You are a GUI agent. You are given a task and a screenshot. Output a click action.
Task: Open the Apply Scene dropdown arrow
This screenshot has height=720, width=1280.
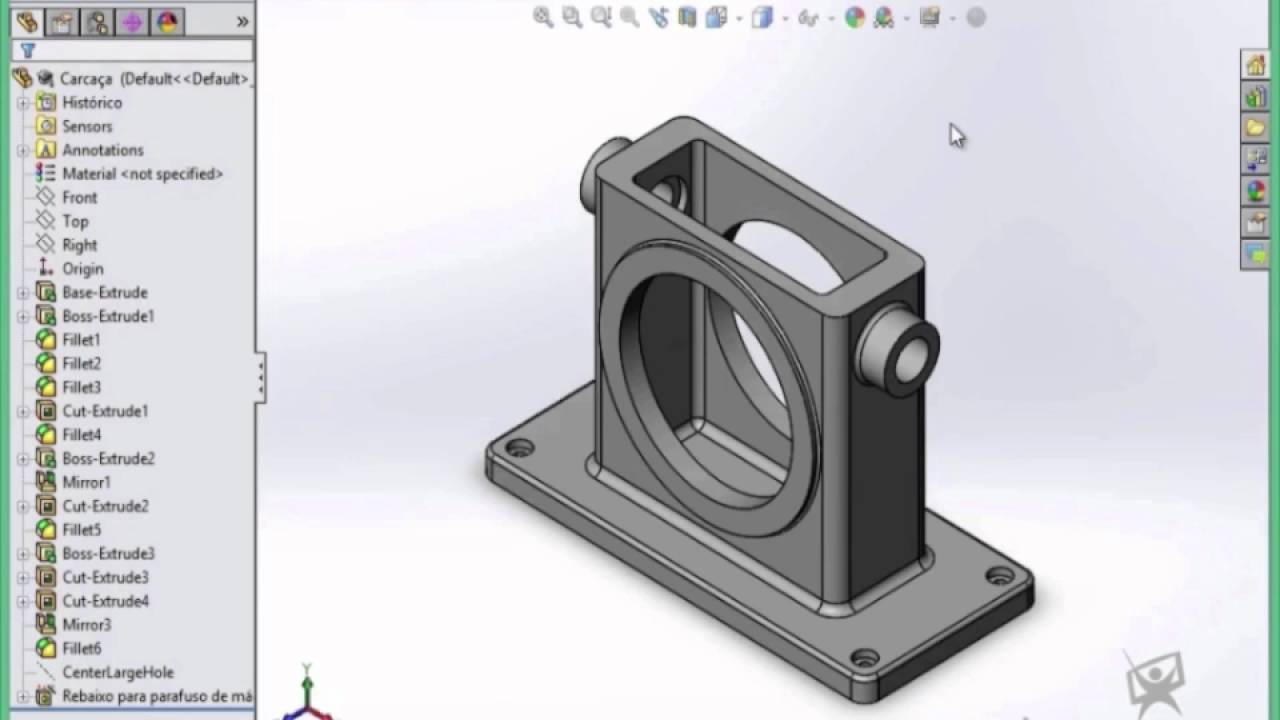click(905, 18)
